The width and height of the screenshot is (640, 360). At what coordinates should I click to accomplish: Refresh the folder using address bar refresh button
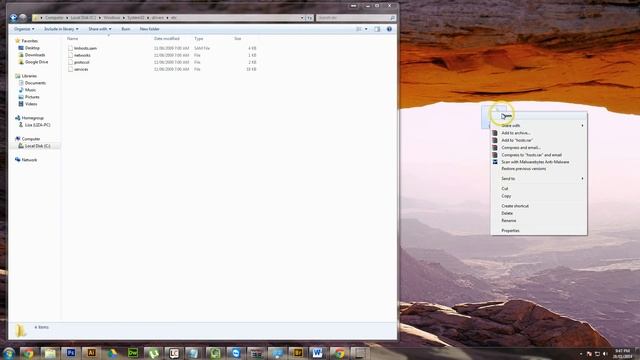pyautogui.click(x=310, y=18)
